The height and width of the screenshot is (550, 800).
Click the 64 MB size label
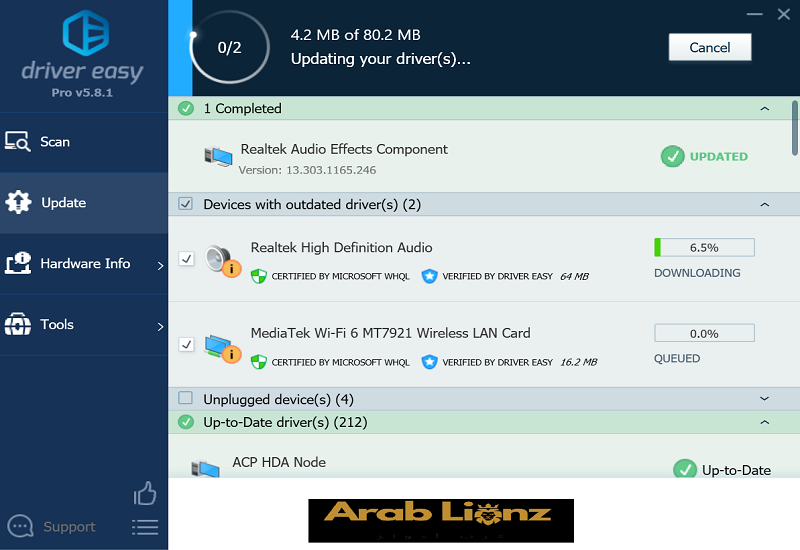pos(574,277)
